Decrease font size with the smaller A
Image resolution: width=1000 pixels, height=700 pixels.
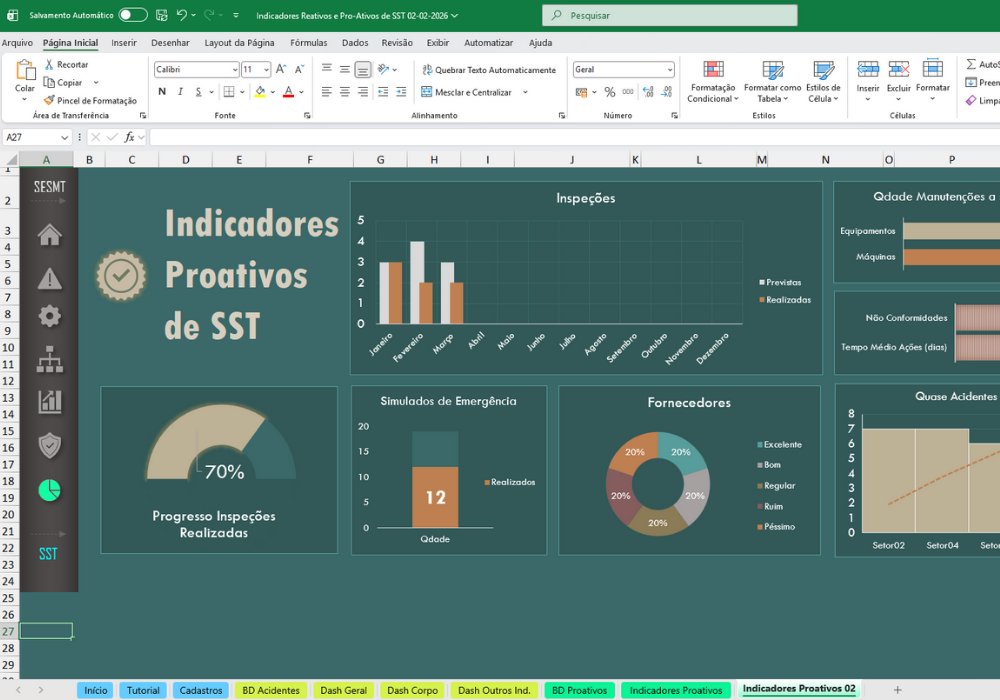299,69
